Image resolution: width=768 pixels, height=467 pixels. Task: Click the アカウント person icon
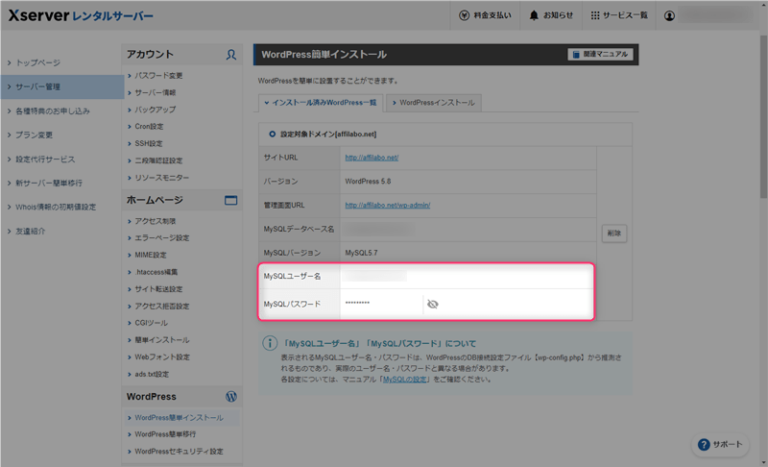pyautogui.click(x=231, y=54)
